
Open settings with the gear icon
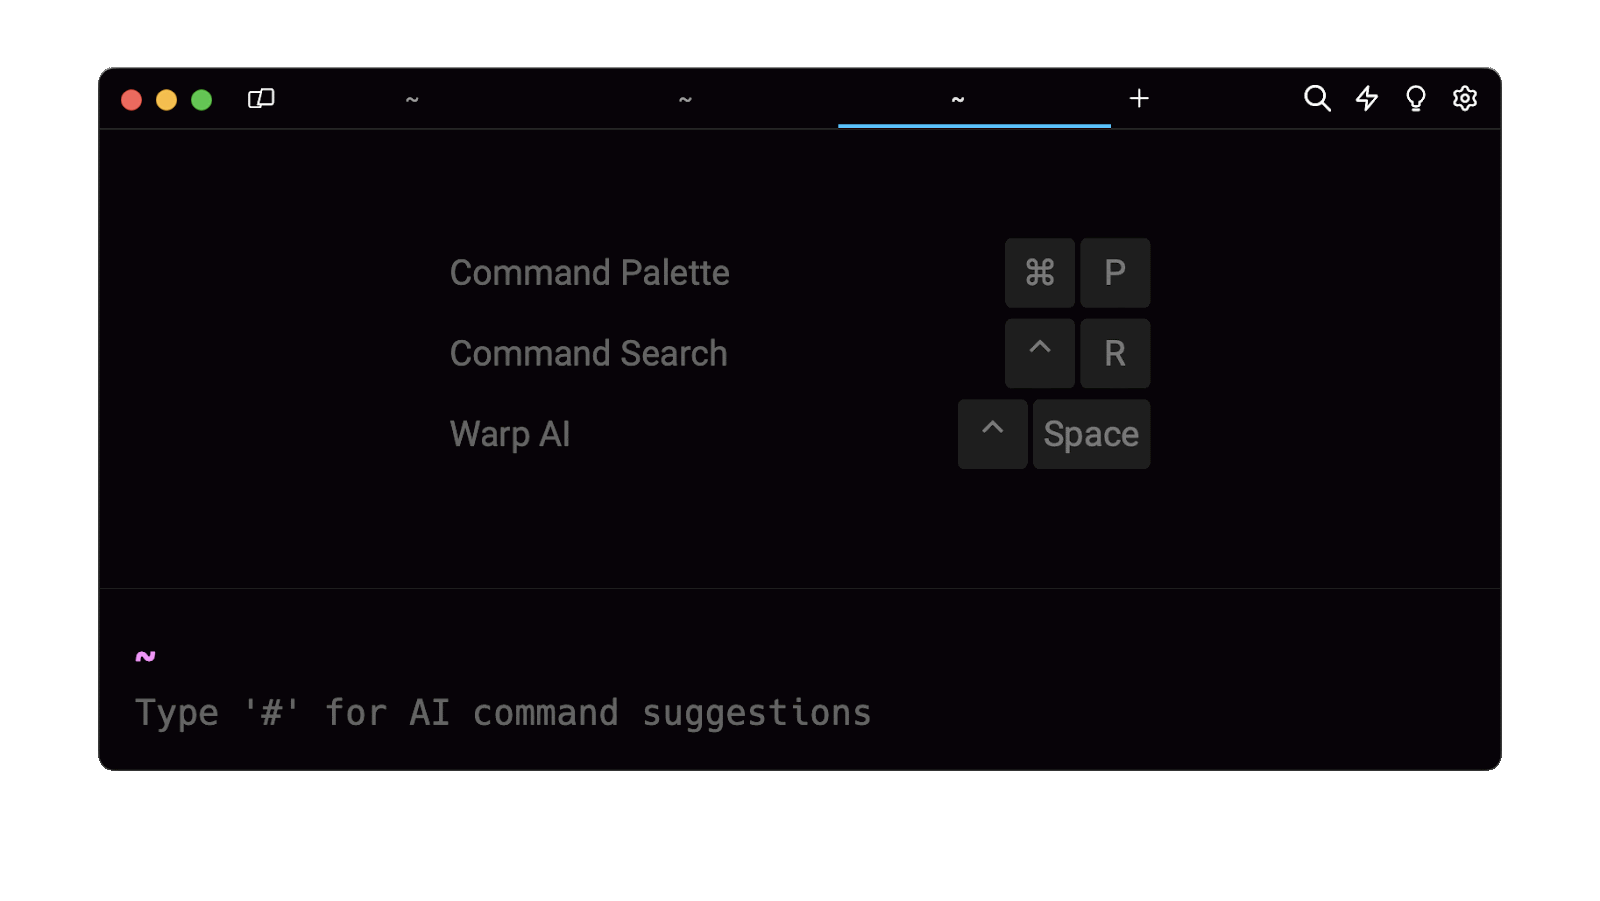[x=1464, y=99]
